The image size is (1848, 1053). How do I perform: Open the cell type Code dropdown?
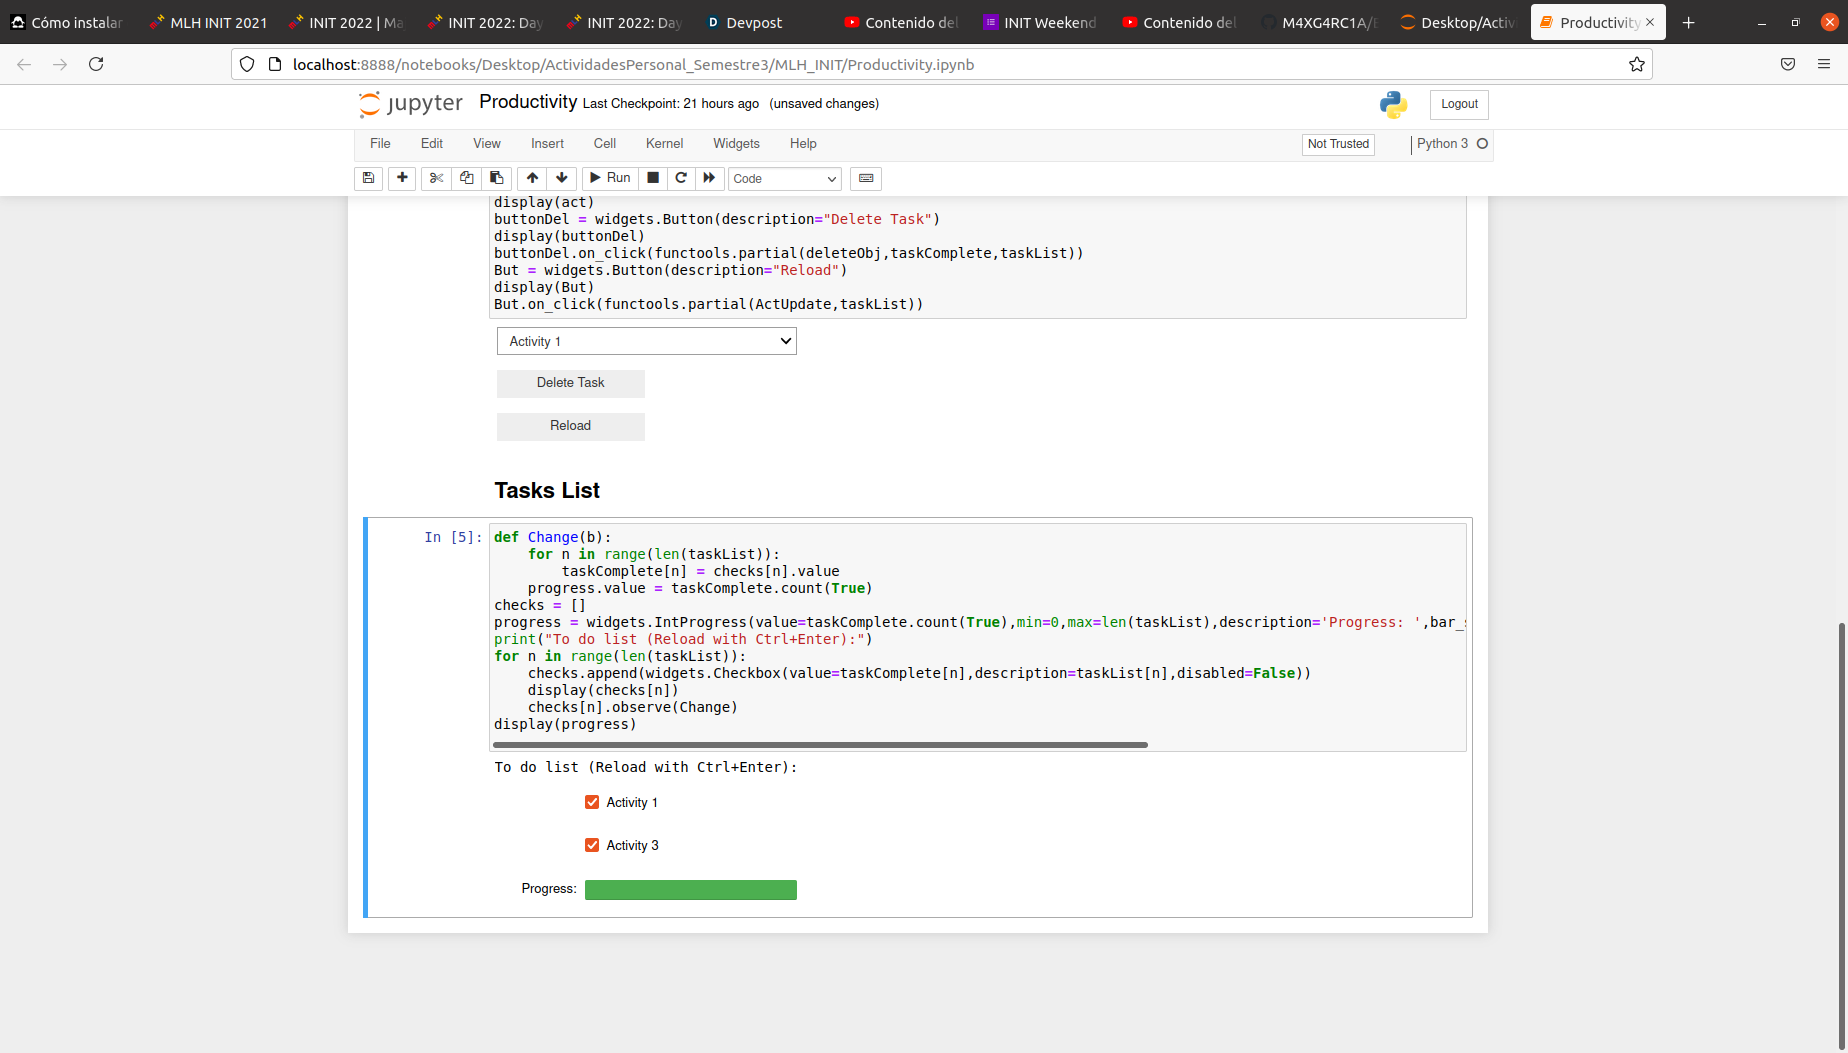click(x=785, y=178)
